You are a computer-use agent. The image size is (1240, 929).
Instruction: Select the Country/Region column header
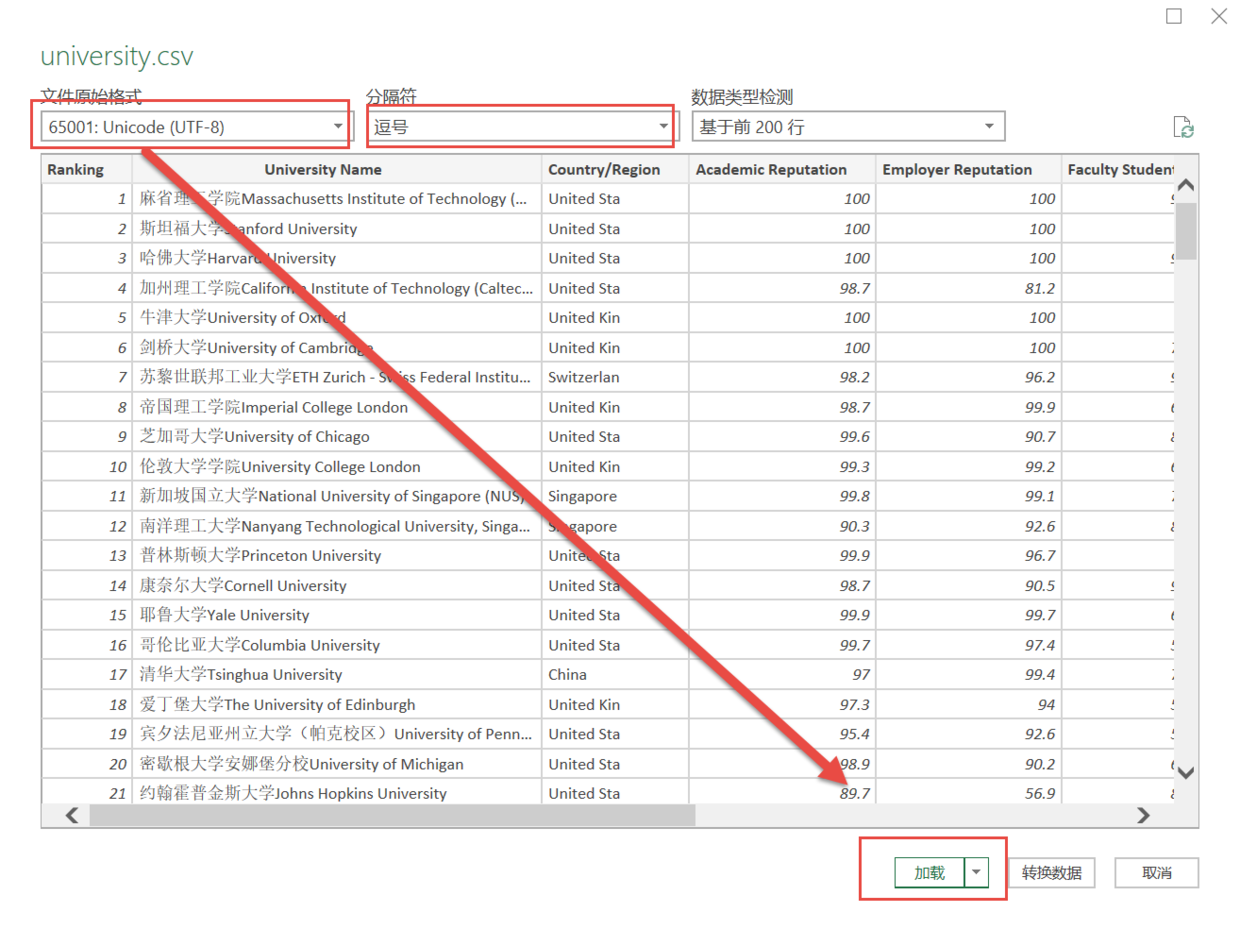point(616,170)
